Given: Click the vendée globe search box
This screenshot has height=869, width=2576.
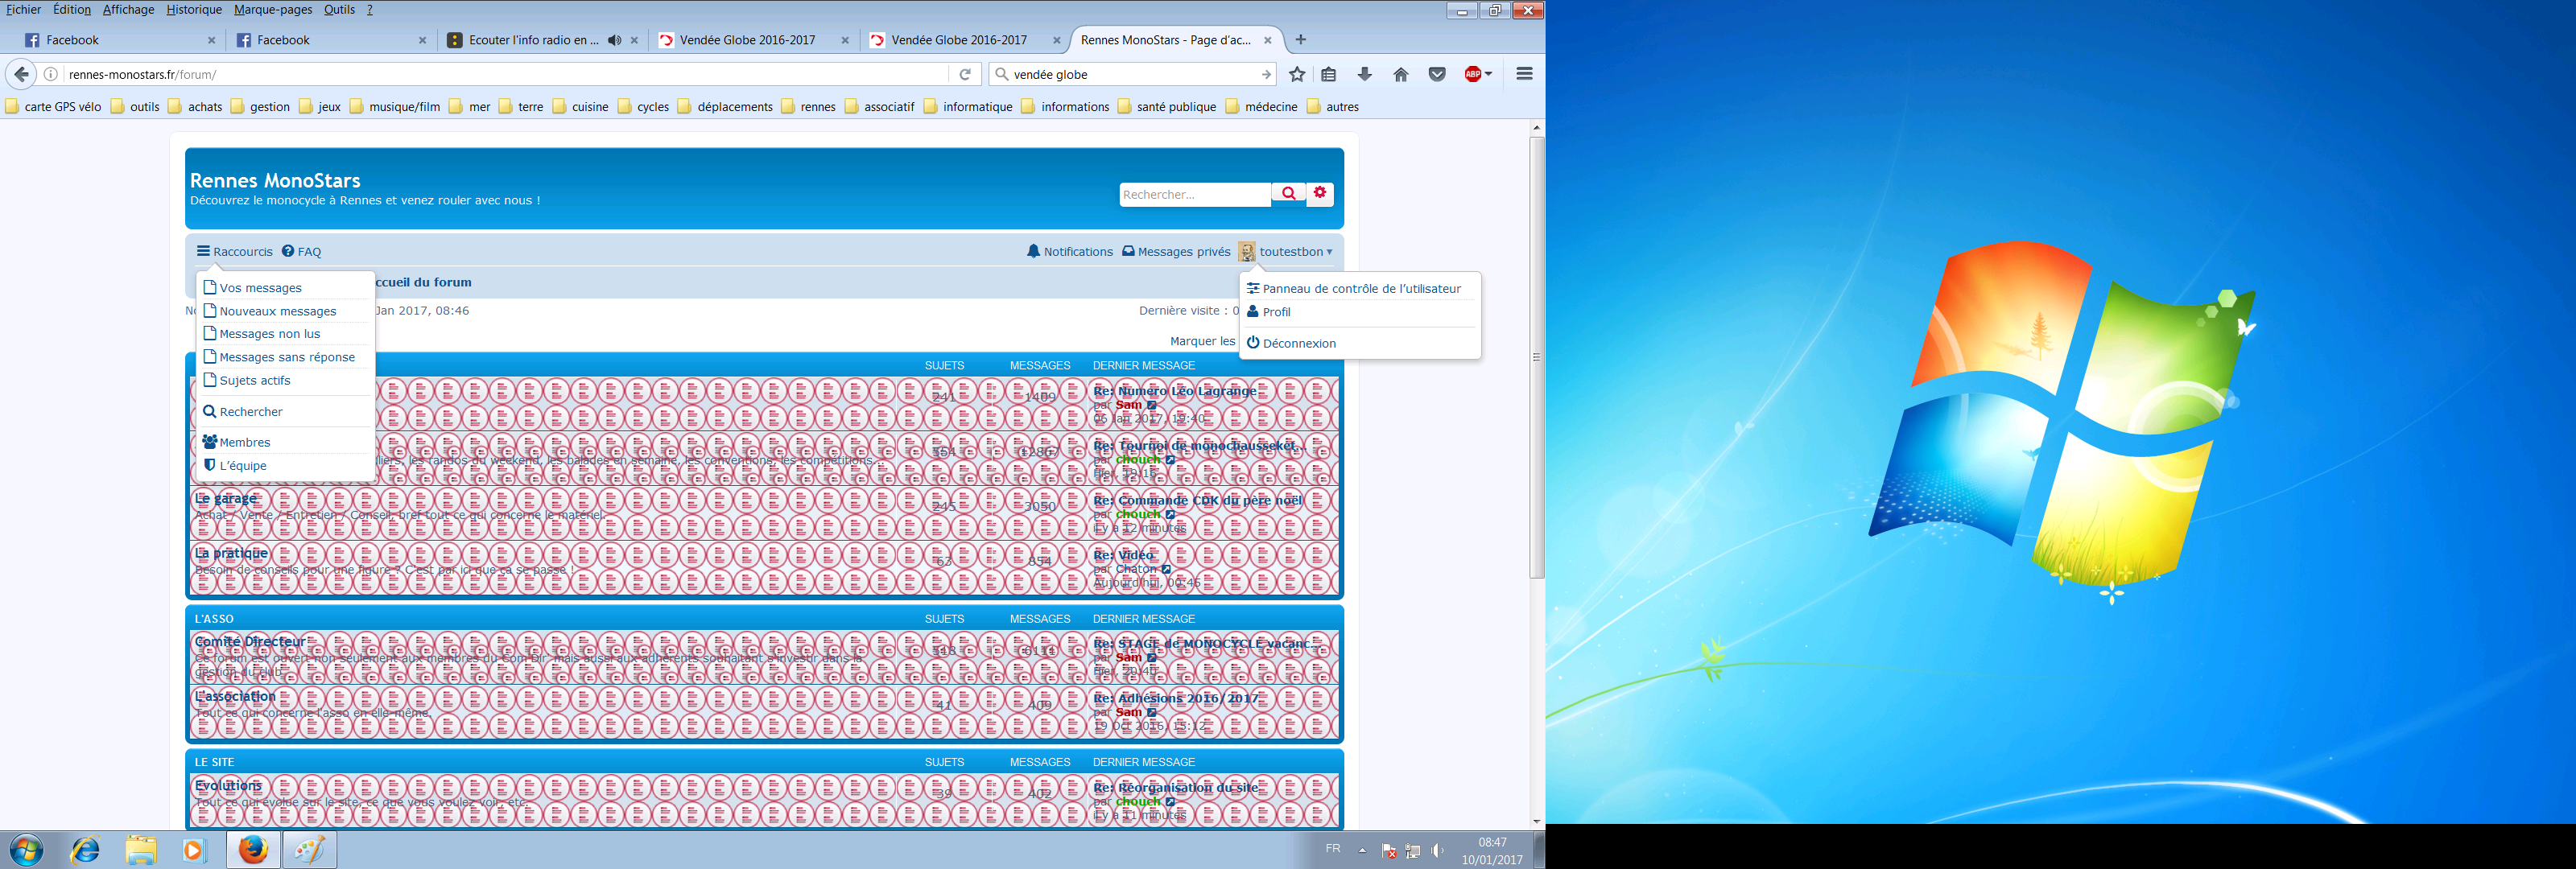Looking at the screenshot, I should pos(1133,74).
